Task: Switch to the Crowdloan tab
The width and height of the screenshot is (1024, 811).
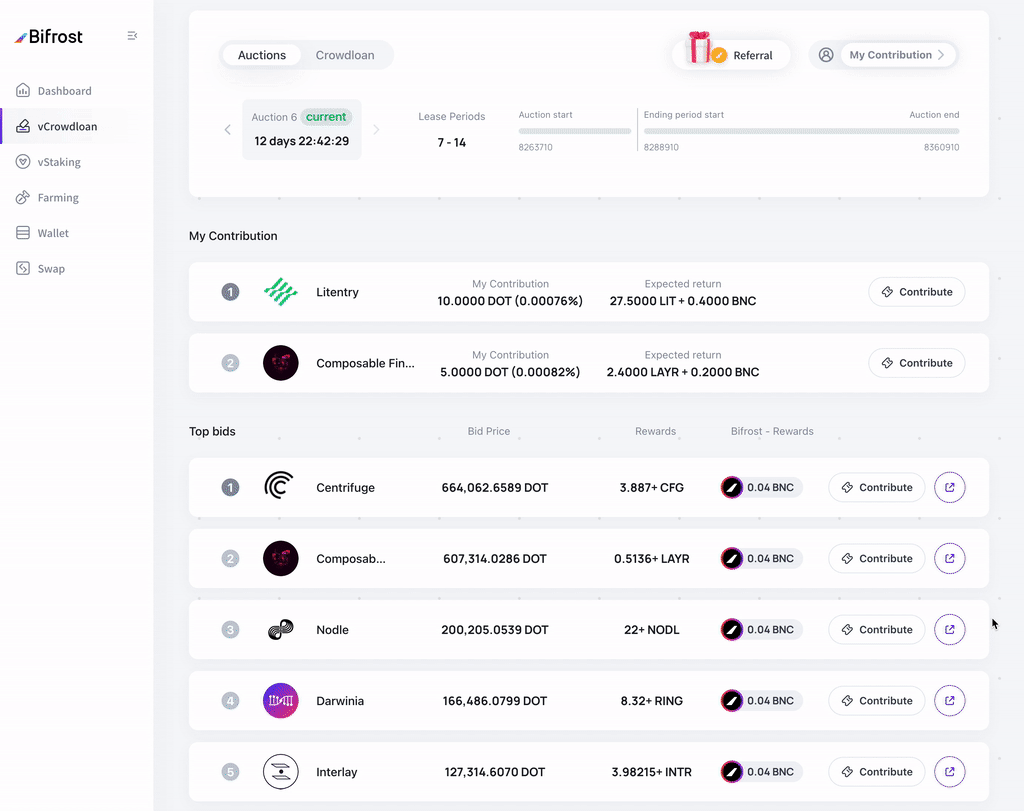Action: (x=345, y=55)
